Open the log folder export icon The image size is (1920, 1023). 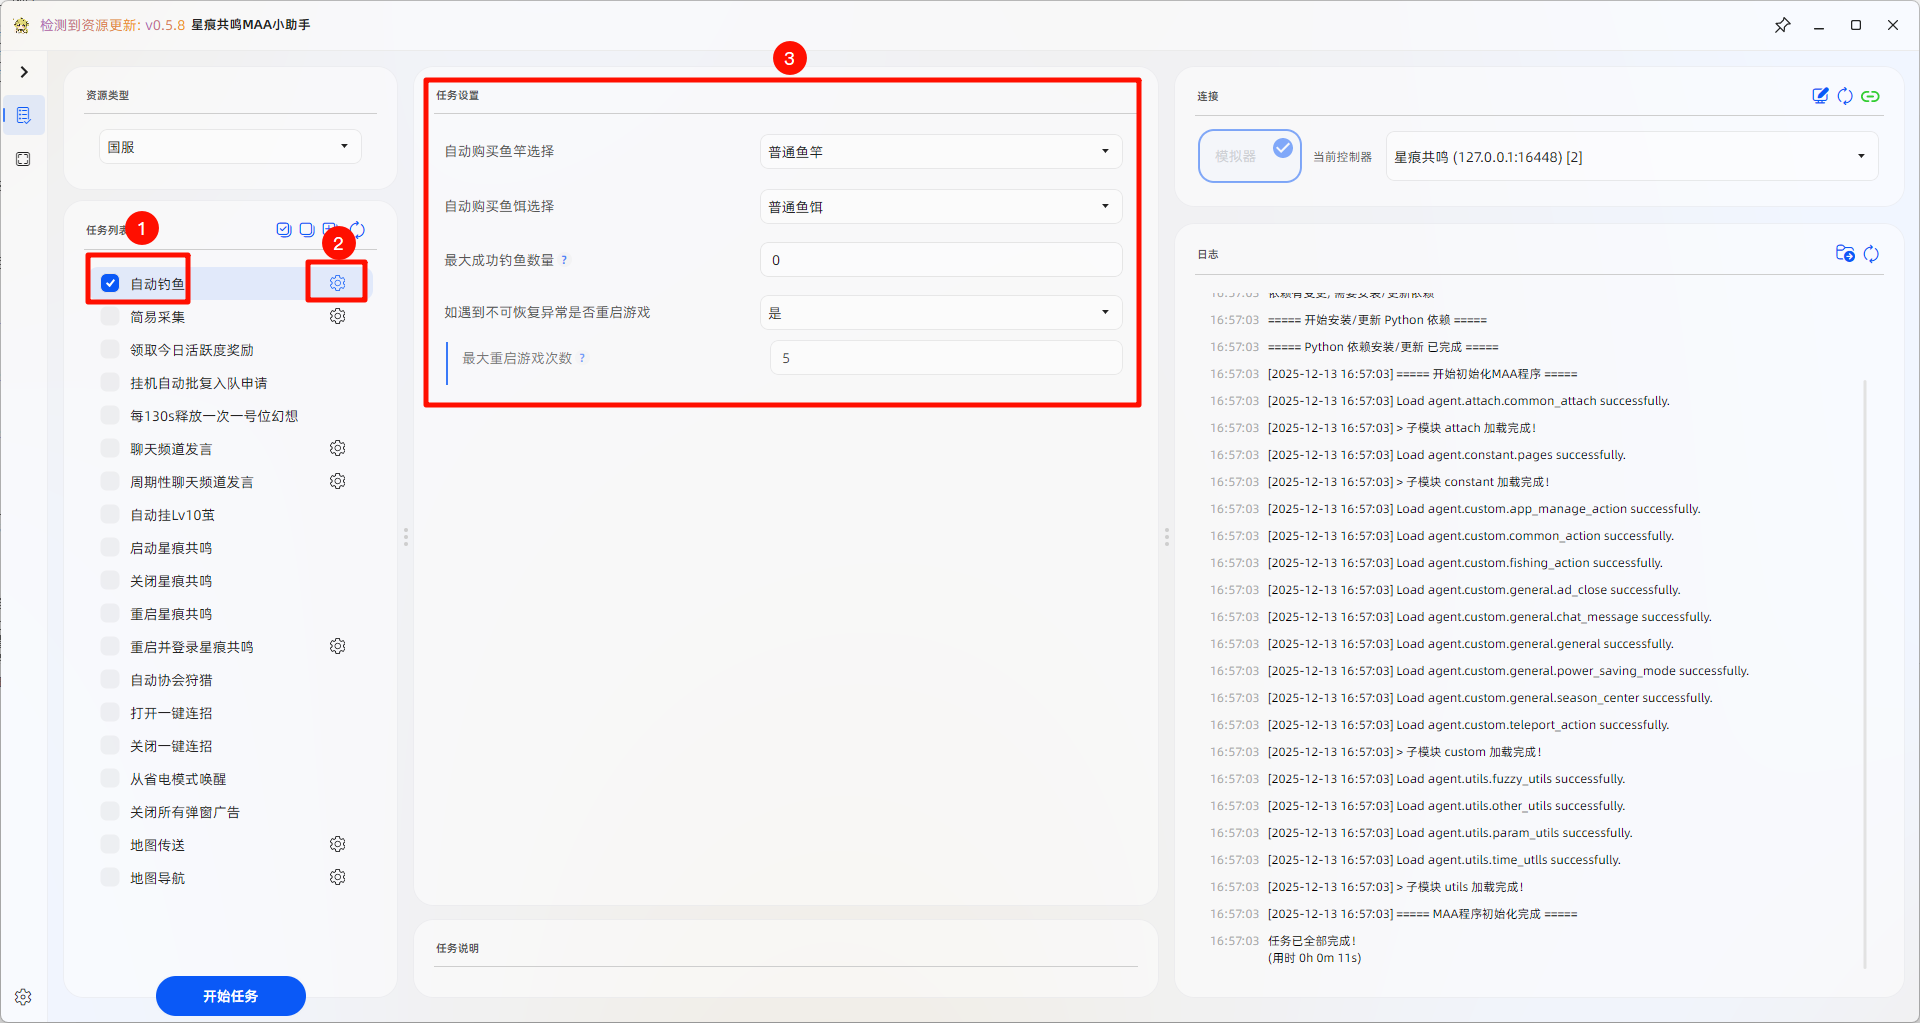point(1845,254)
